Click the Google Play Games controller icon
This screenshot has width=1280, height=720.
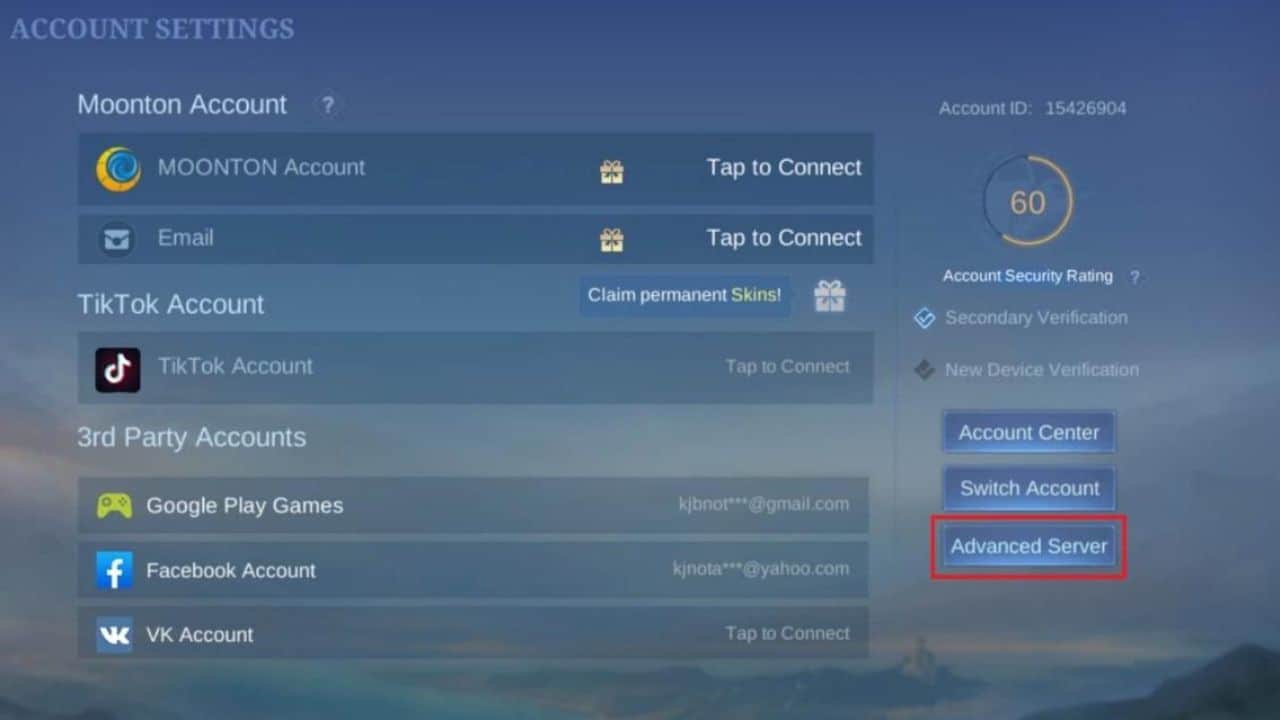(x=114, y=506)
